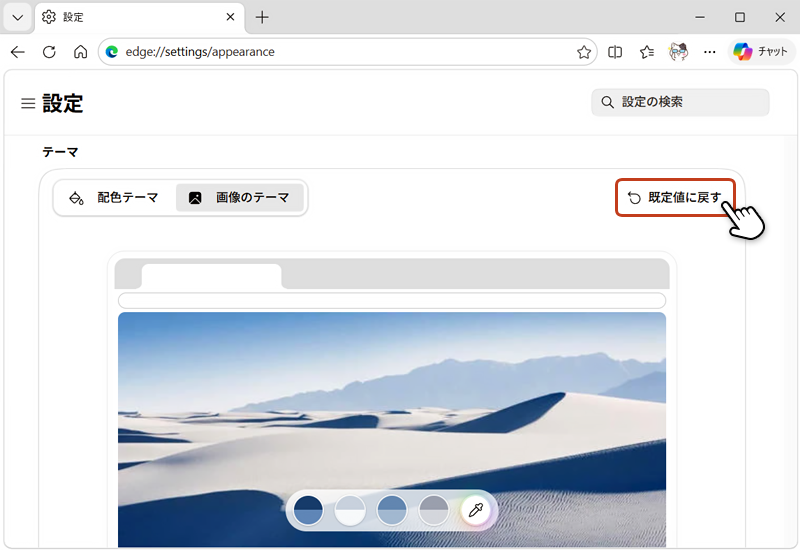Go back with the back arrow
This screenshot has height=550, width=800.
[x=18, y=52]
